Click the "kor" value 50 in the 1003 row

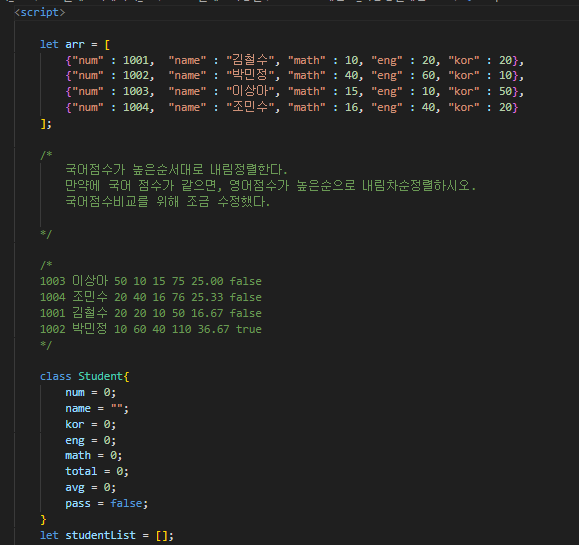506,92
